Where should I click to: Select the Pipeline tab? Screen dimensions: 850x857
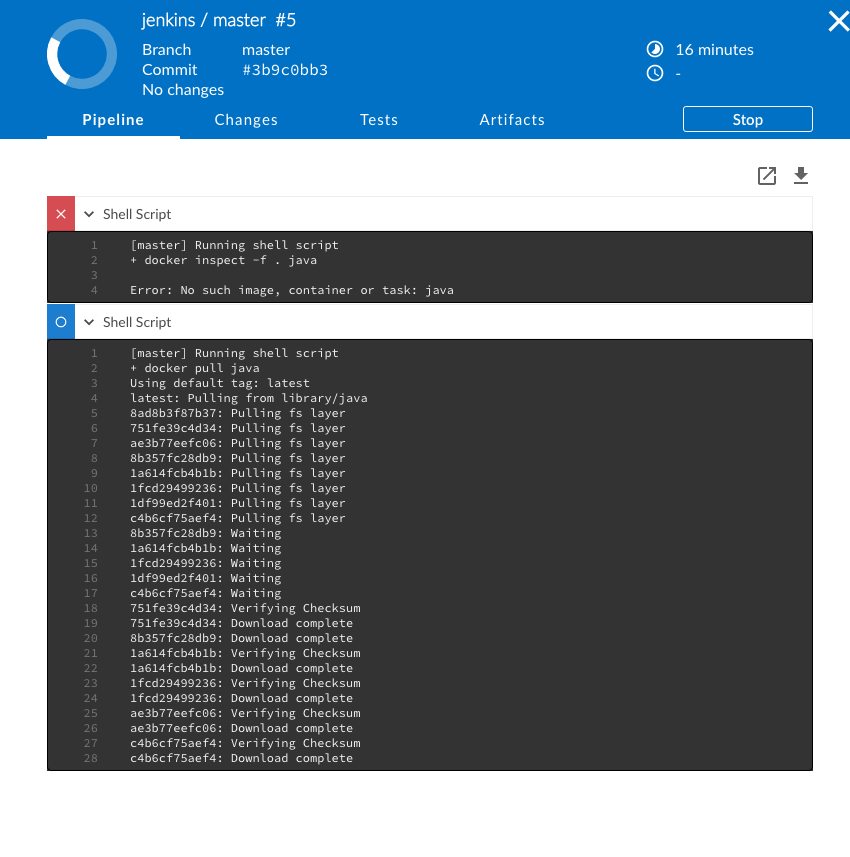tap(113, 120)
